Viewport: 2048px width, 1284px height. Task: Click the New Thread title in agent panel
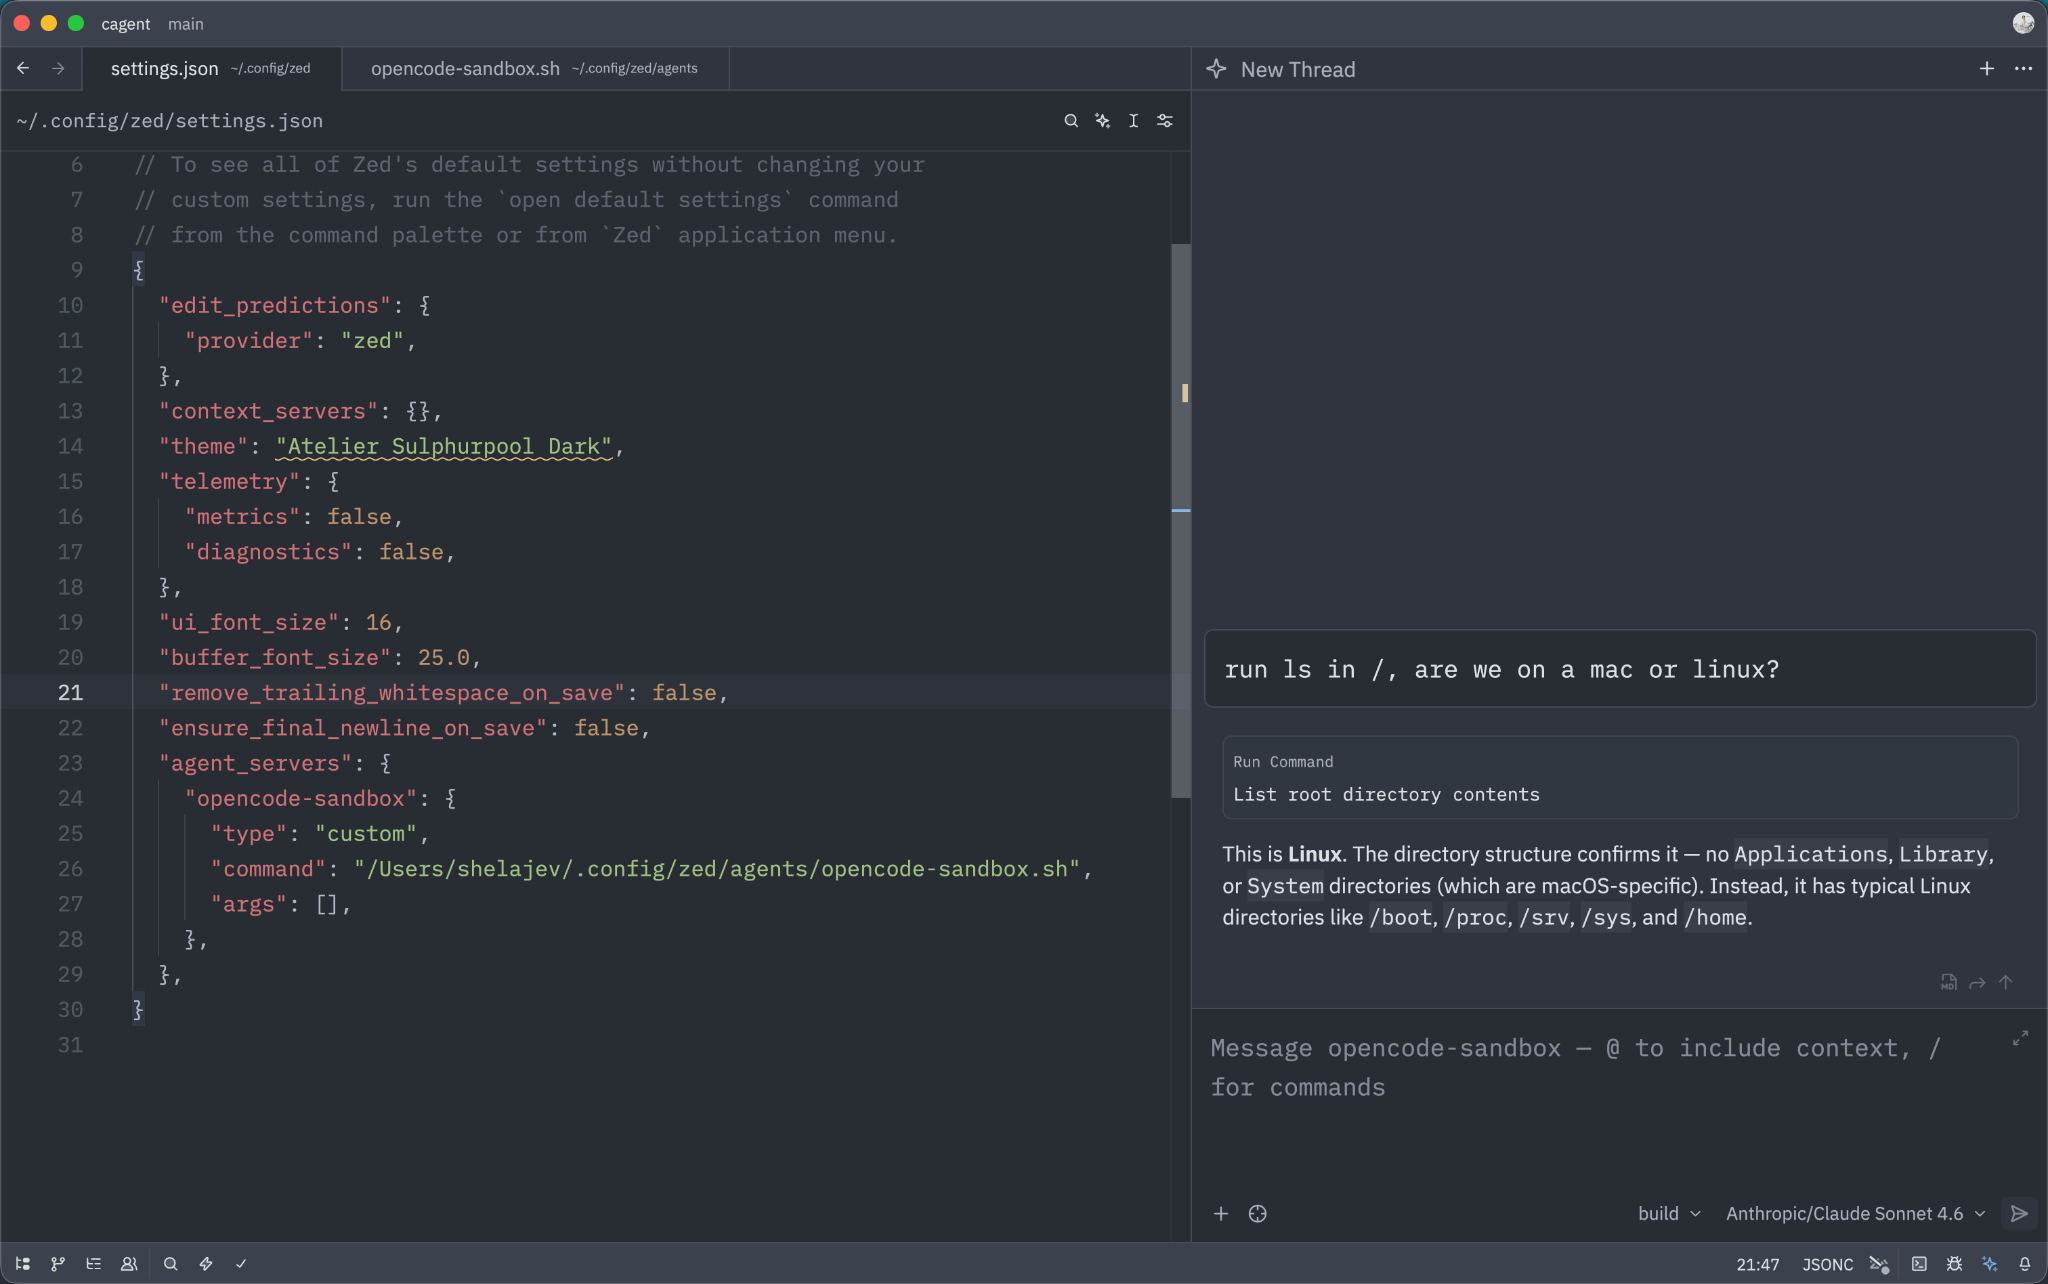1298,69
